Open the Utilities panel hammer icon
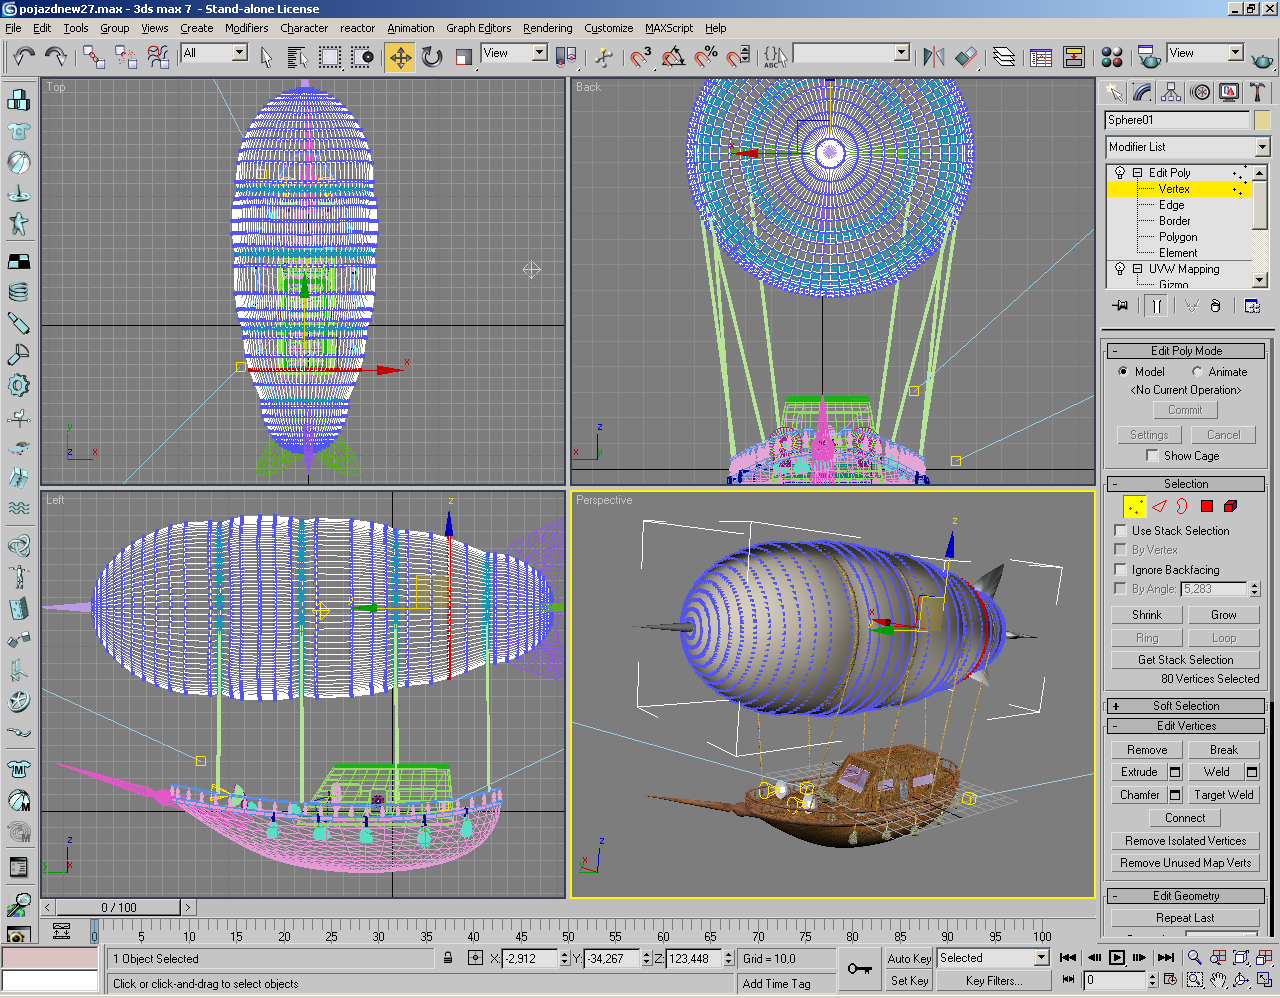Viewport: 1280px width, 998px height. click(1258, 93)
